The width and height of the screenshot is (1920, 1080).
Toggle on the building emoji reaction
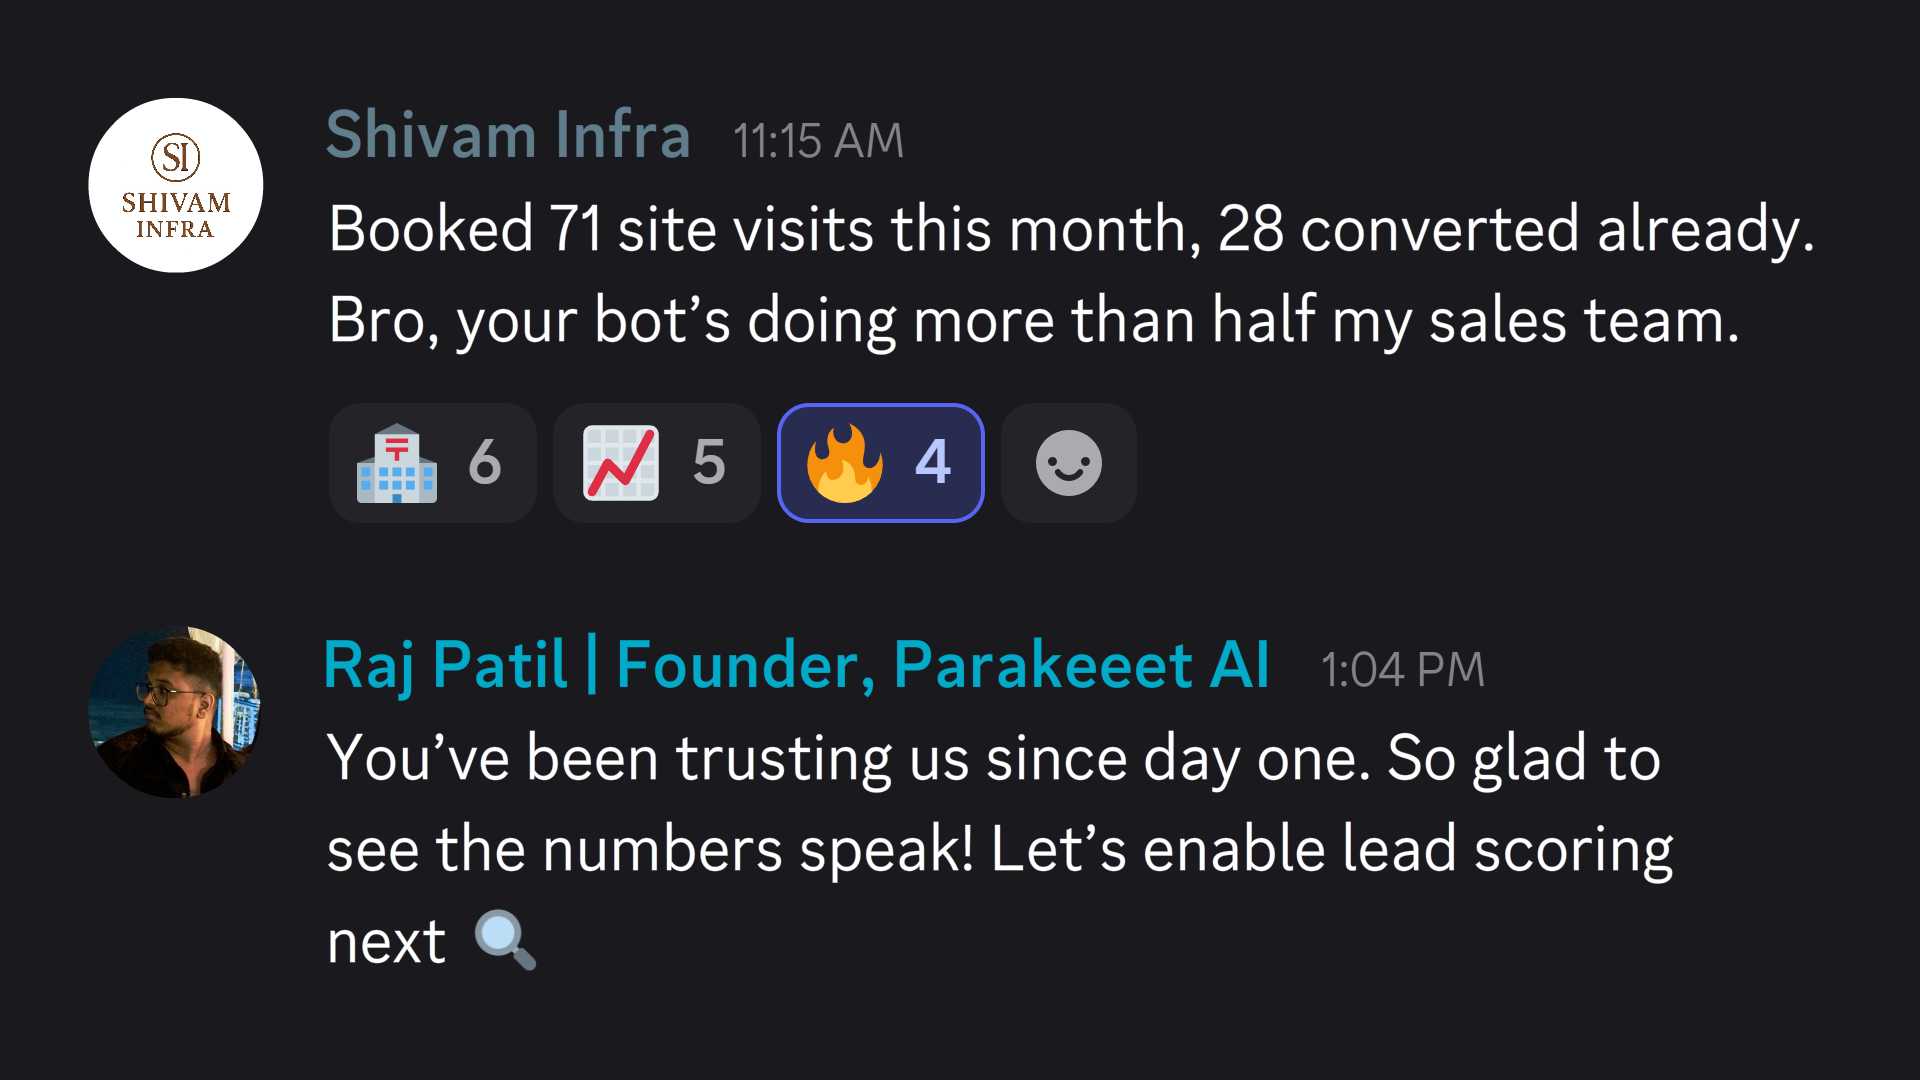point(432,462)
